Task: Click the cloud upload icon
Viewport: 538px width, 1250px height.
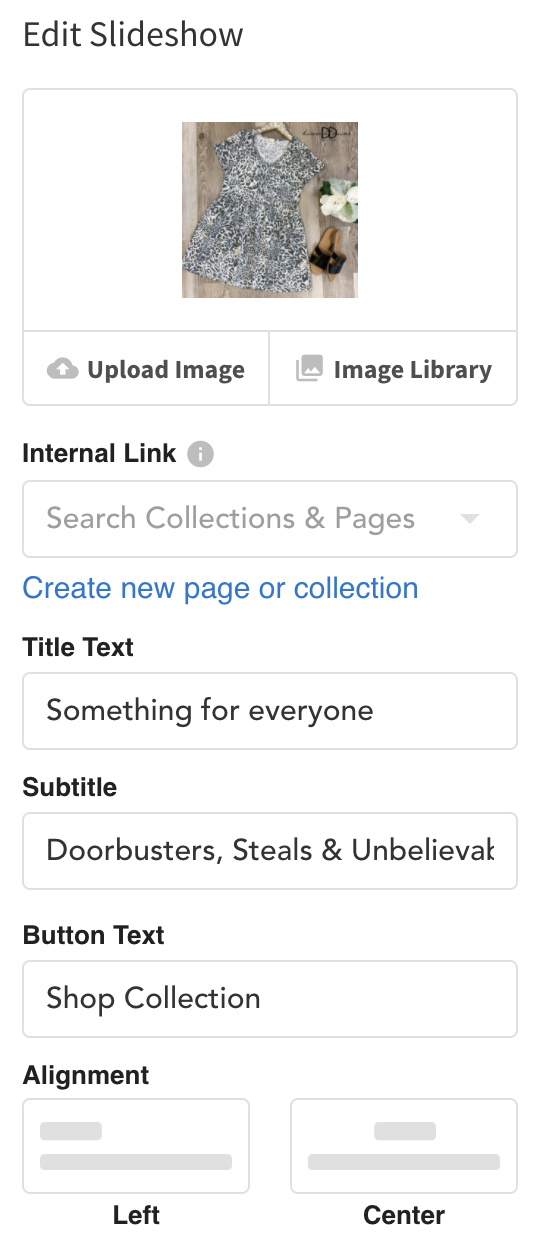Action: click(62, 369)
